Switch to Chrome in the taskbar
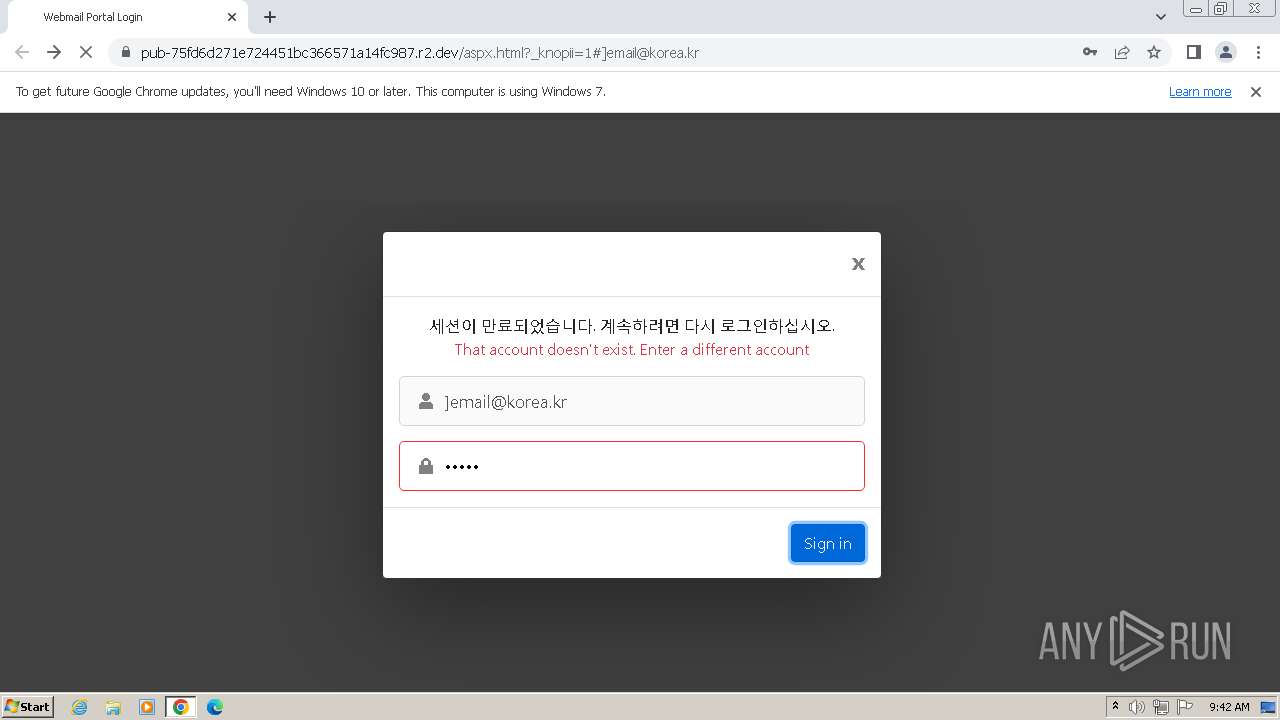 (181, 707)
